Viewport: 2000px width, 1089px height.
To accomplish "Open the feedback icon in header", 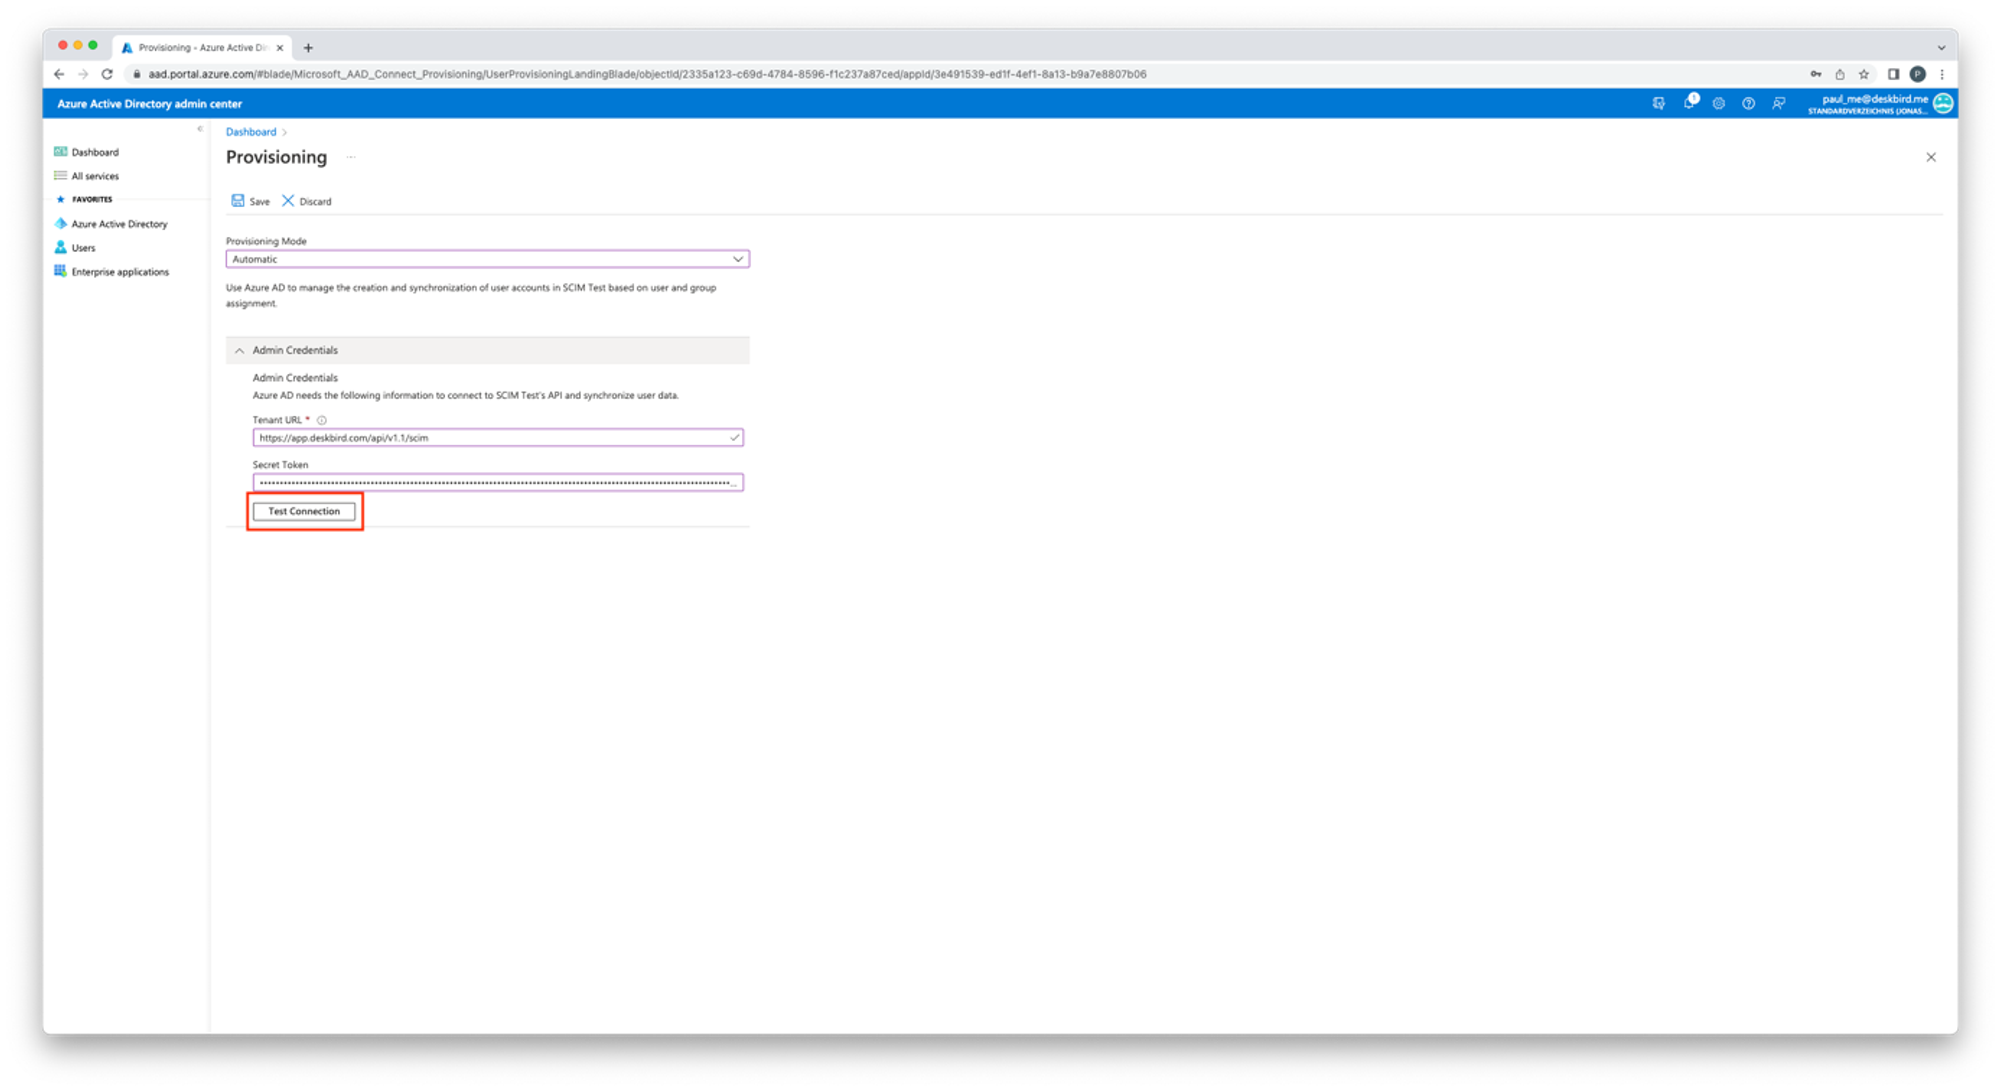I will click(x=1778, y=104).
